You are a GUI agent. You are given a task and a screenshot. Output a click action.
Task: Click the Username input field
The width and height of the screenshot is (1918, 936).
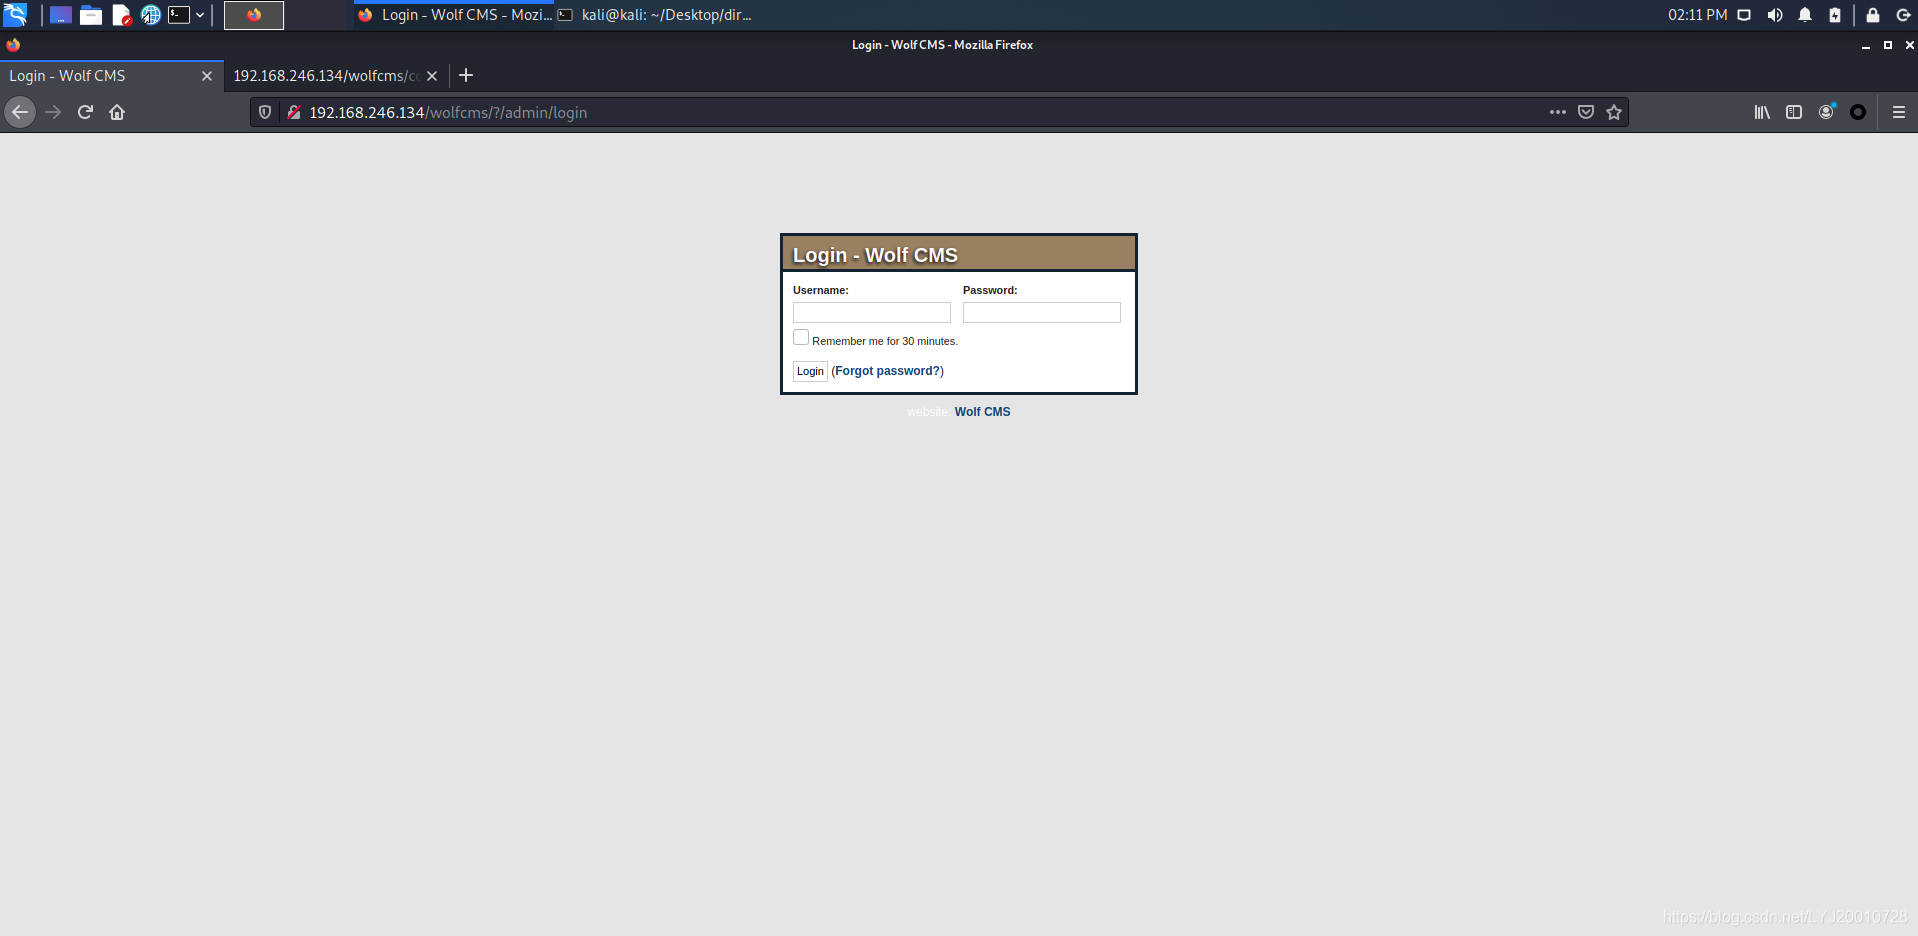coord(872,313)
